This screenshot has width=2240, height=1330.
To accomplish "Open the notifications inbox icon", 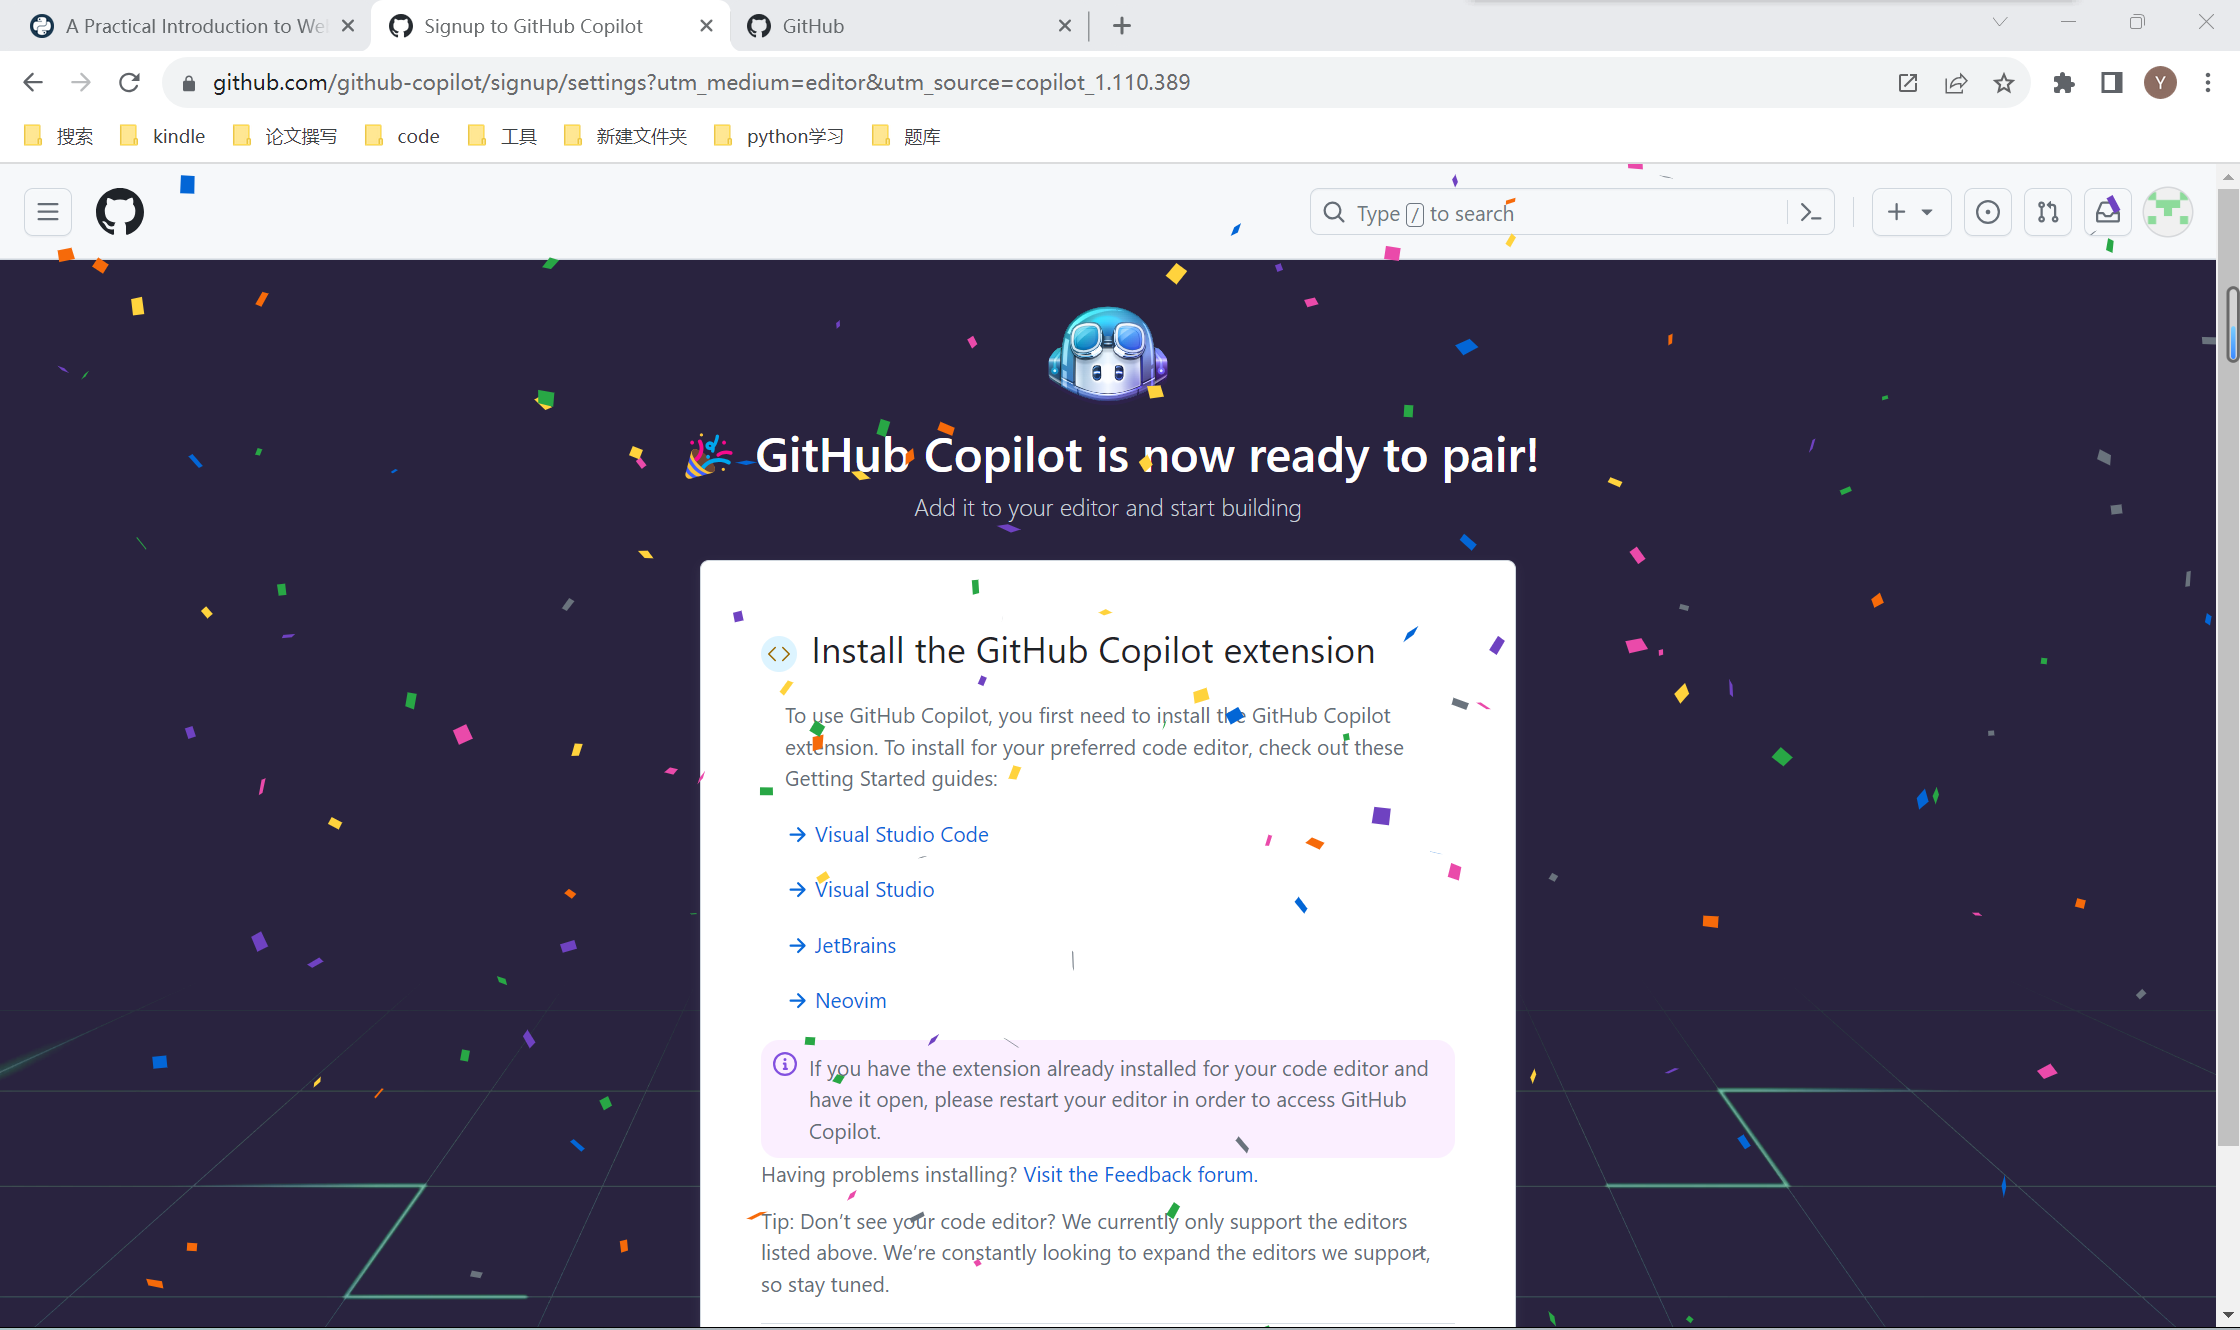I will click(2107, 212).
